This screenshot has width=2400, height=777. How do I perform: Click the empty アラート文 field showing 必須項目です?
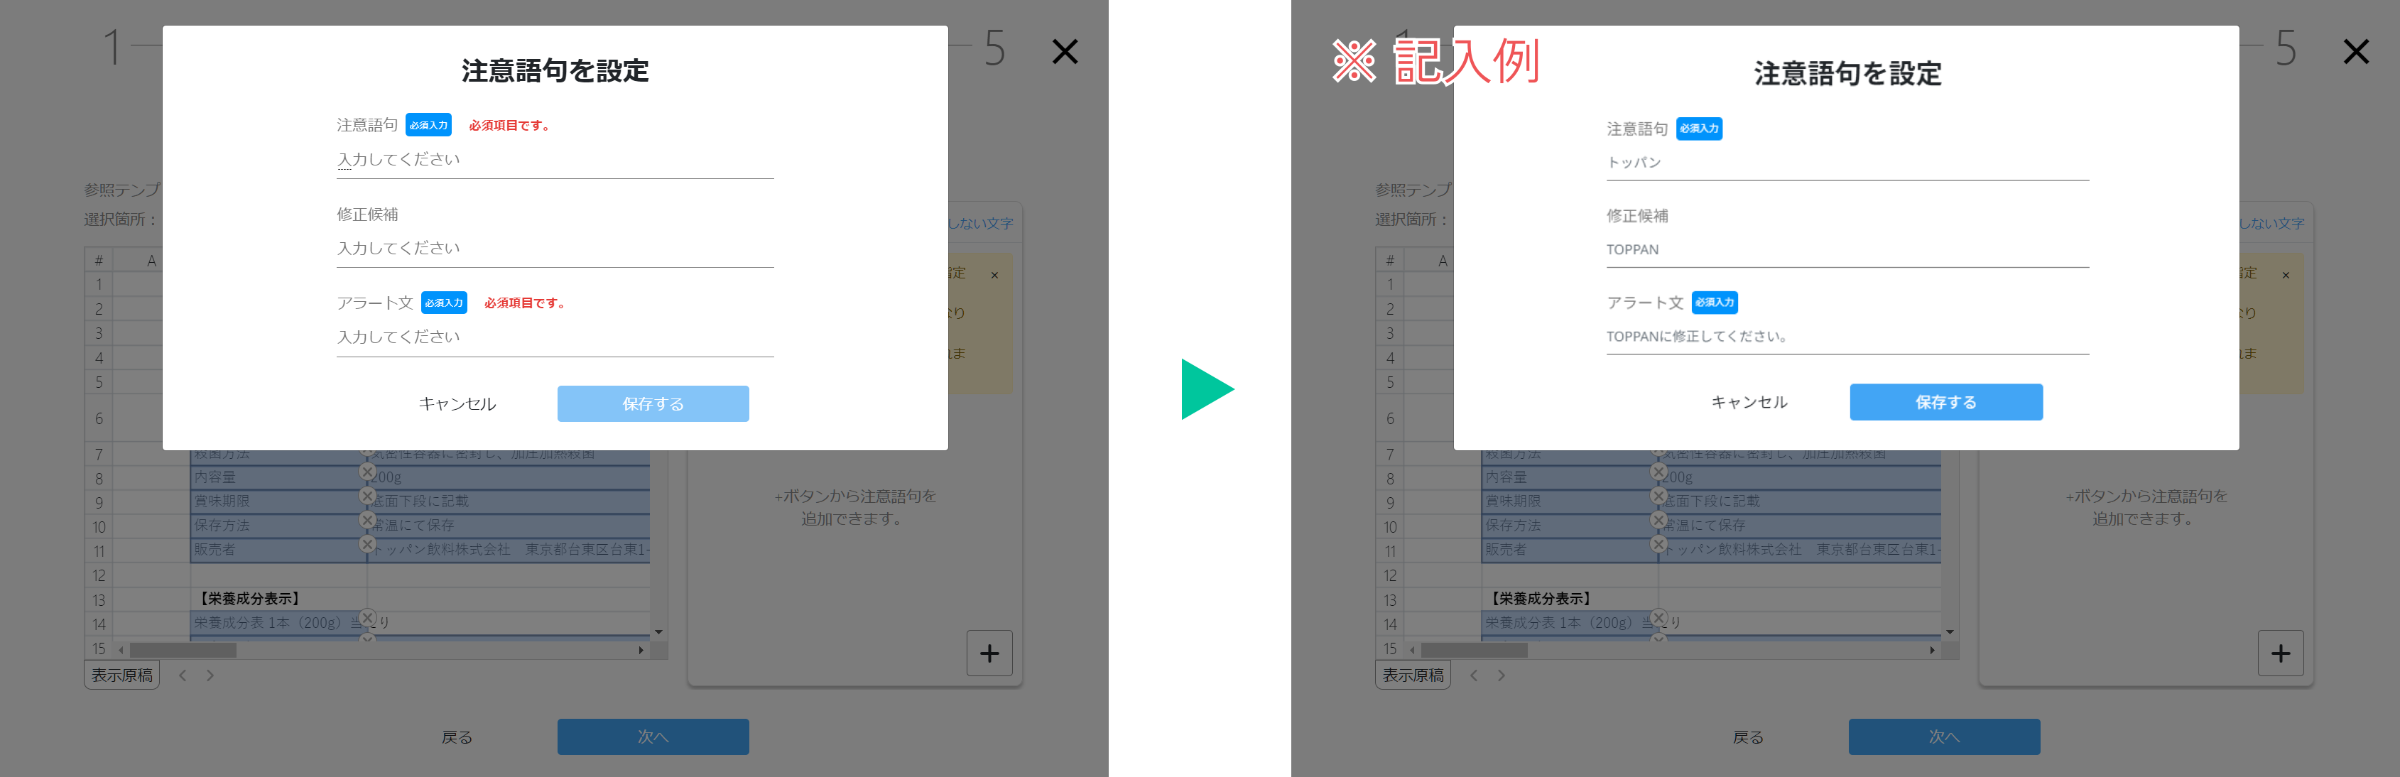click(555, 337)
